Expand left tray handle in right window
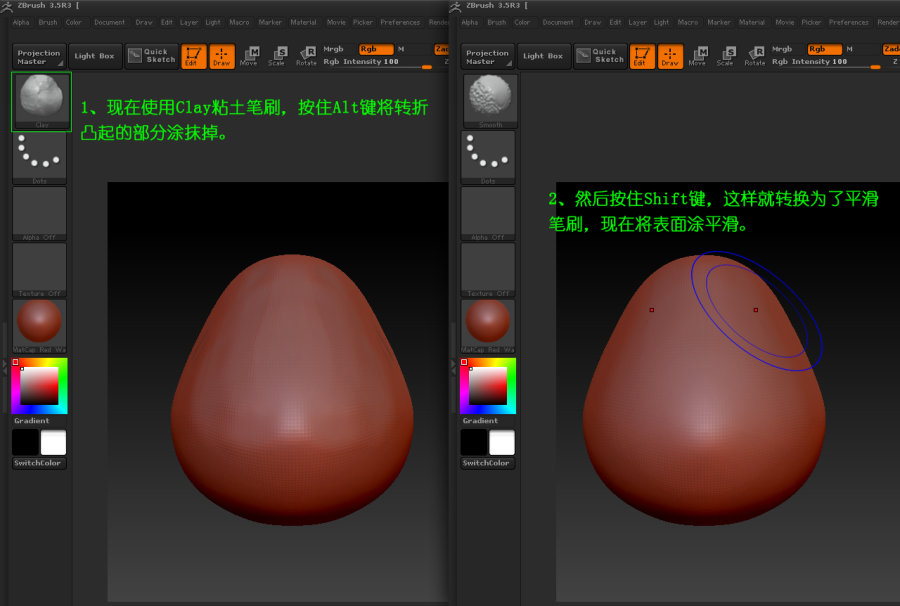900x606 pixels. point(453,367)
